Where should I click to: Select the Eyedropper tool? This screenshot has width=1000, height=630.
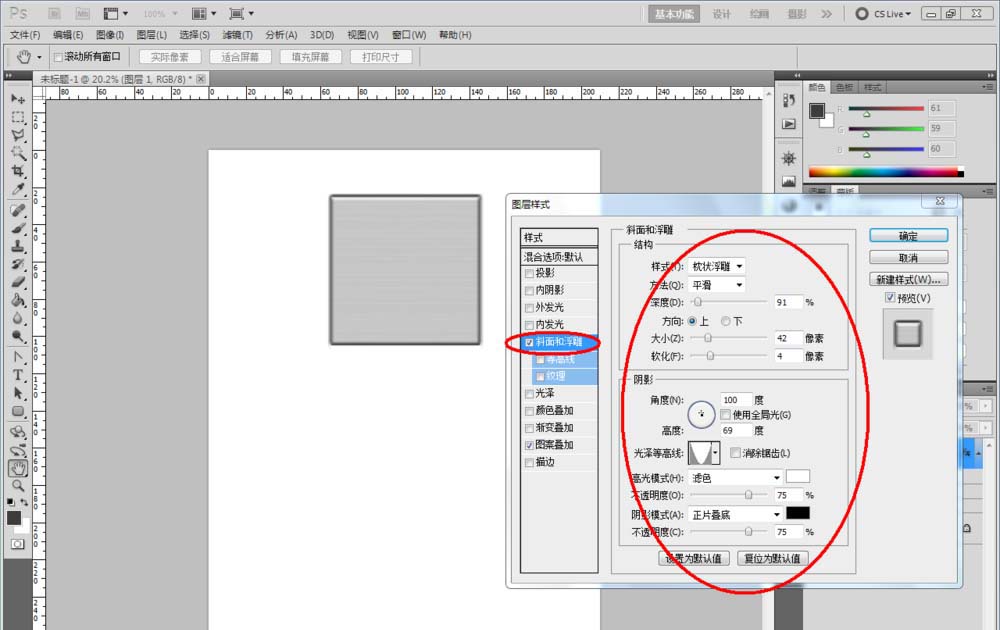pos(18,189)
